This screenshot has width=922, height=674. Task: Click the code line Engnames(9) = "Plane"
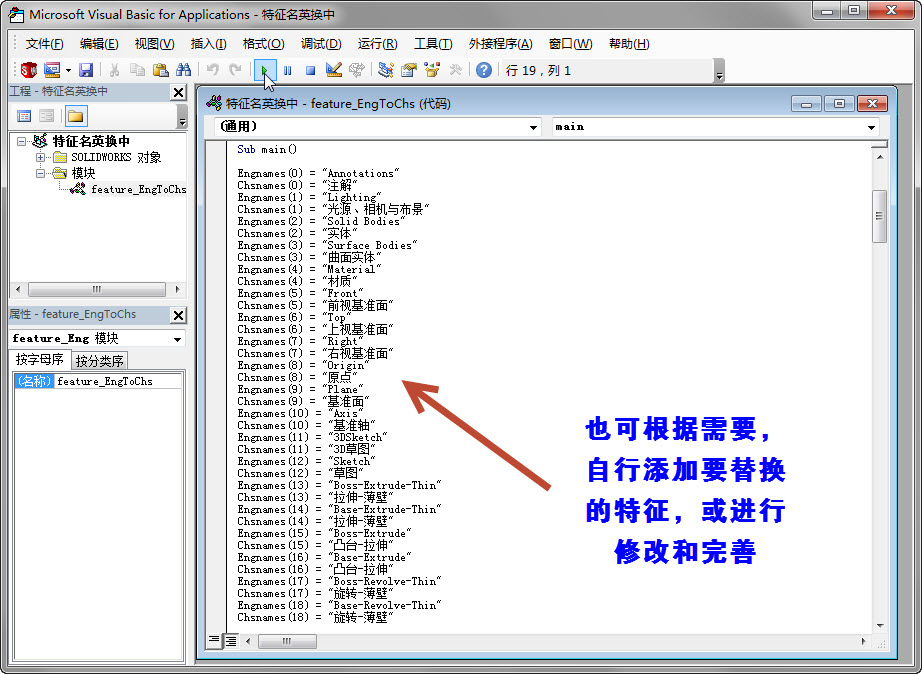tap(300, 389)
